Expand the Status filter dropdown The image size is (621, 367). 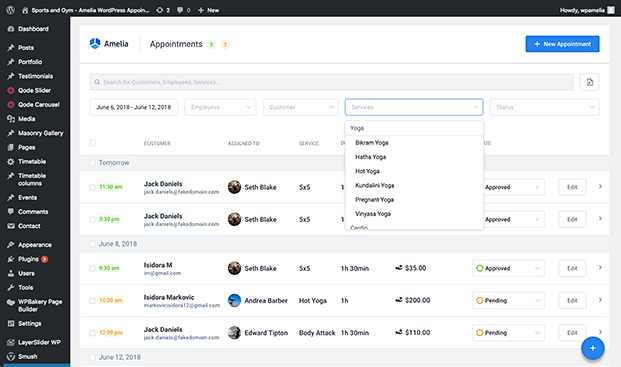click(544, 107)
